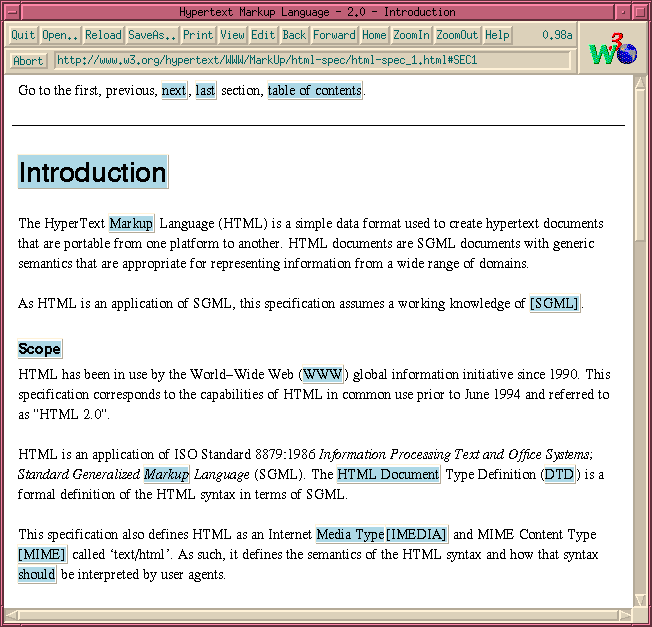
Task: Follow the 'table of contents' link
Action: tap(315, 91)
